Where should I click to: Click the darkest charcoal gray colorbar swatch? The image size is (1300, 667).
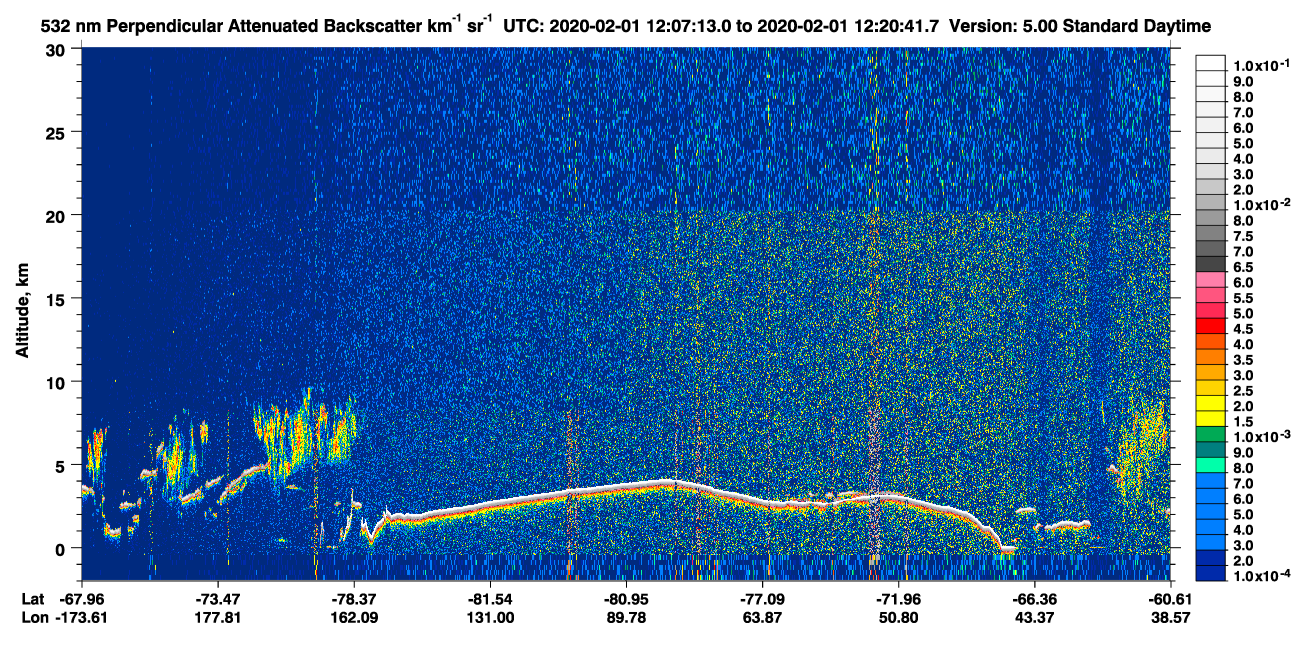1210,264
